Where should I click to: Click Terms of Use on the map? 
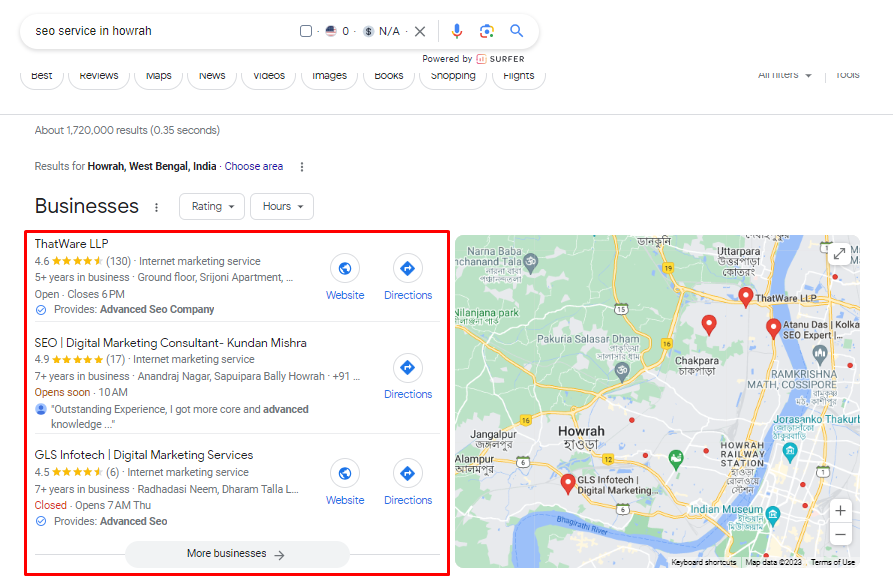833,562
